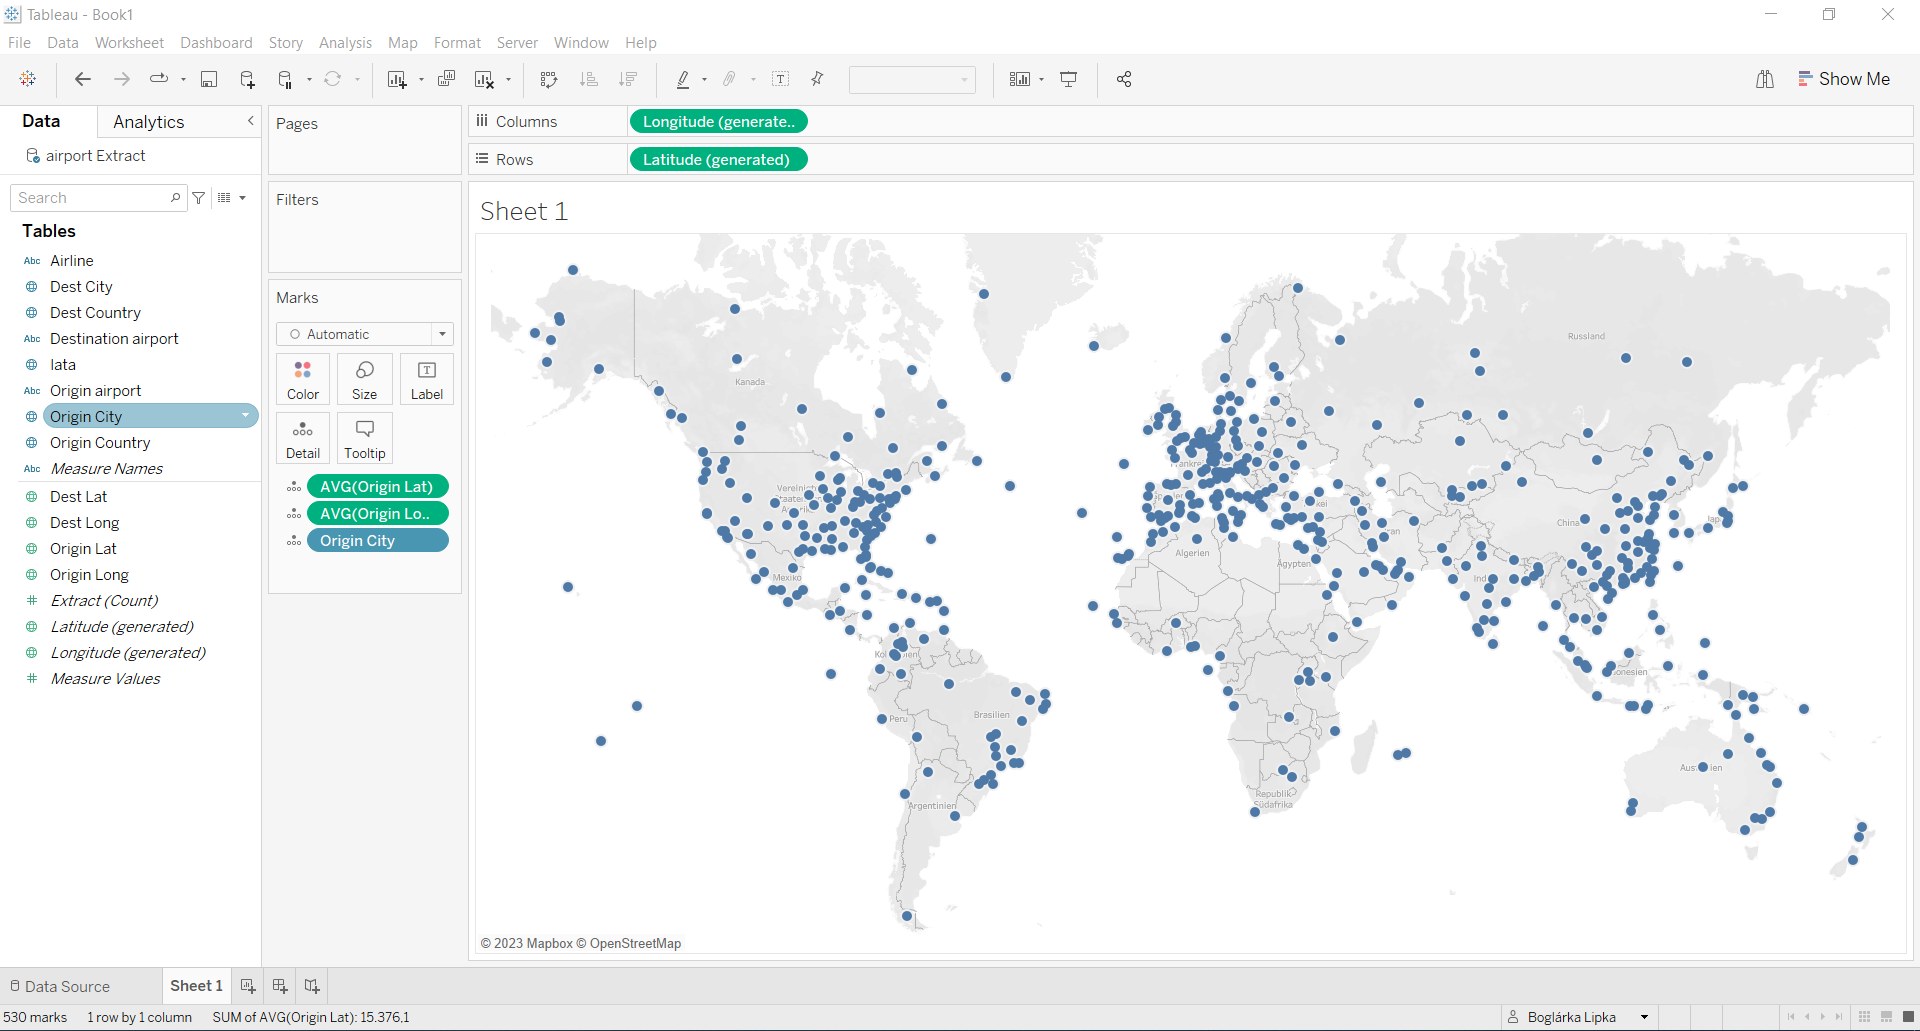The height and width of the screenshot is (1031, 1920).
Task: Click the Share workbook icon
Action: [1124, 80]
